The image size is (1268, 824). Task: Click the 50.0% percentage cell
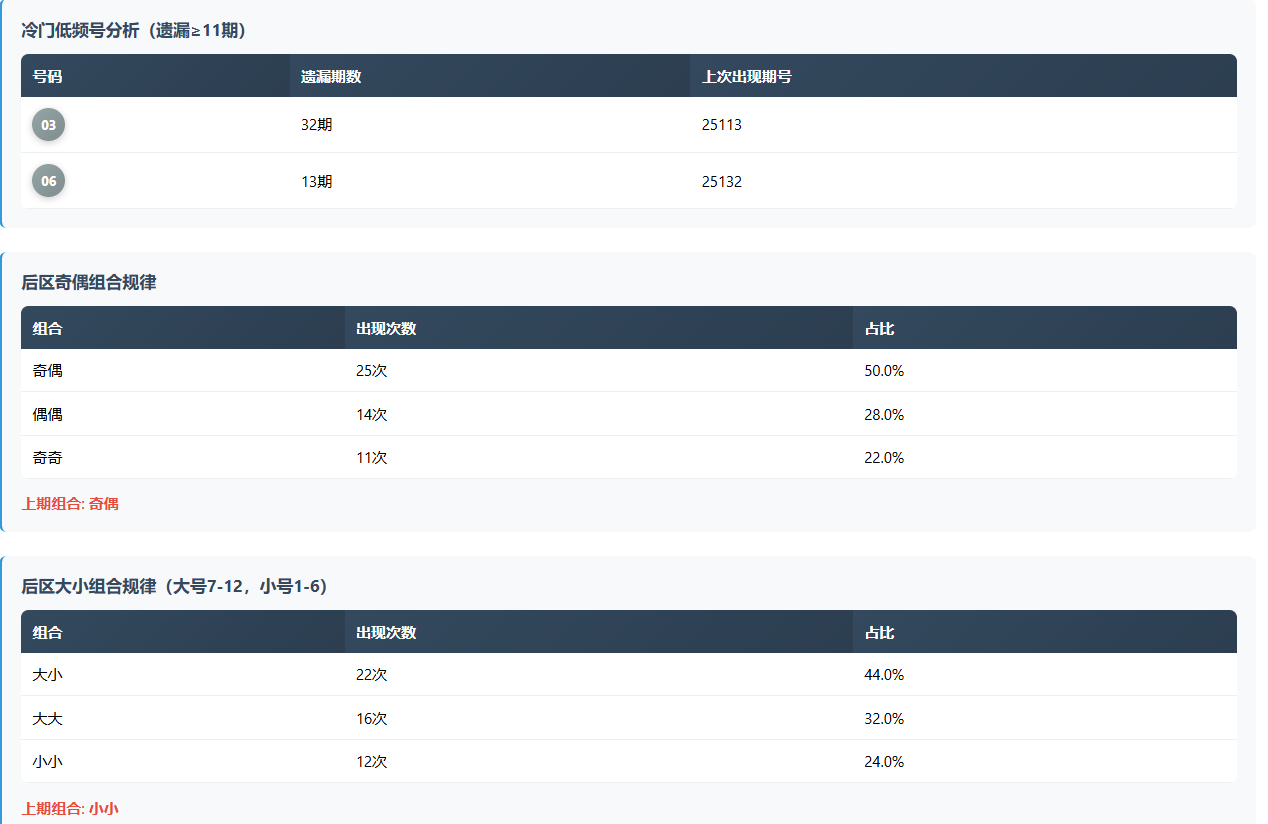[884, 370]
